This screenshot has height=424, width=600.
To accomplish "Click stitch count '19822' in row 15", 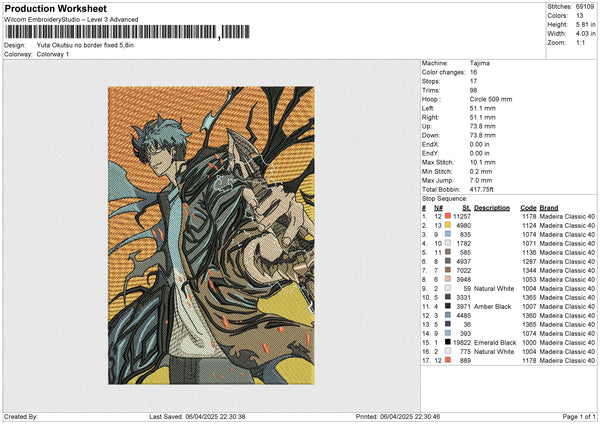I will tap(462, 342).
